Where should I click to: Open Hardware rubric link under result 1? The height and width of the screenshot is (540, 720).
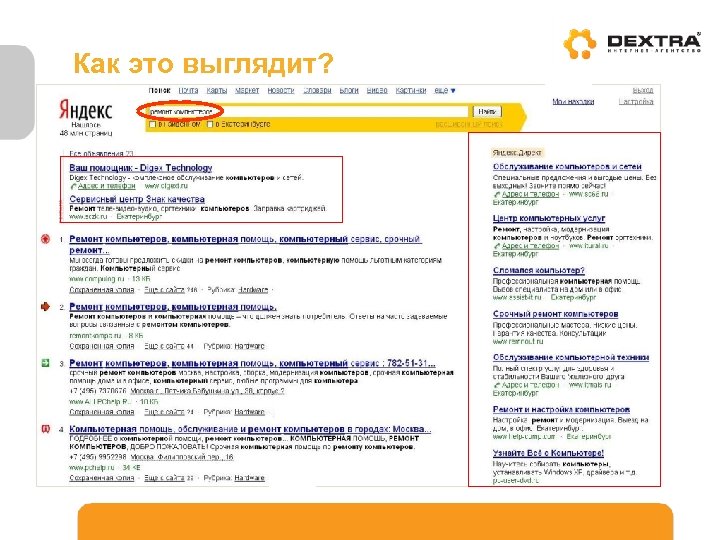tap(253, 290)
